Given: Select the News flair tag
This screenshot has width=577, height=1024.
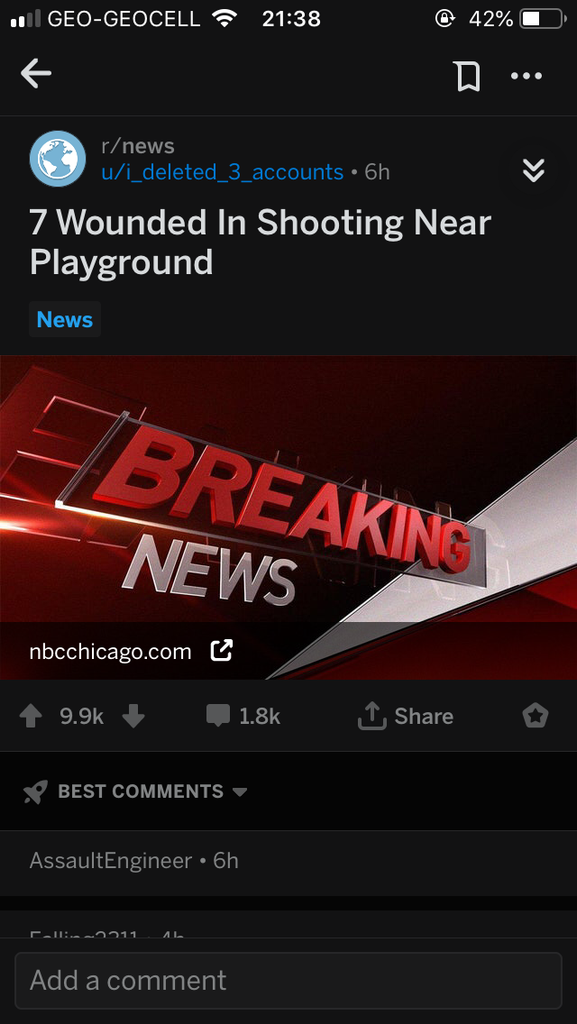Looking at the screenshot, I should [x=65, y=319].
